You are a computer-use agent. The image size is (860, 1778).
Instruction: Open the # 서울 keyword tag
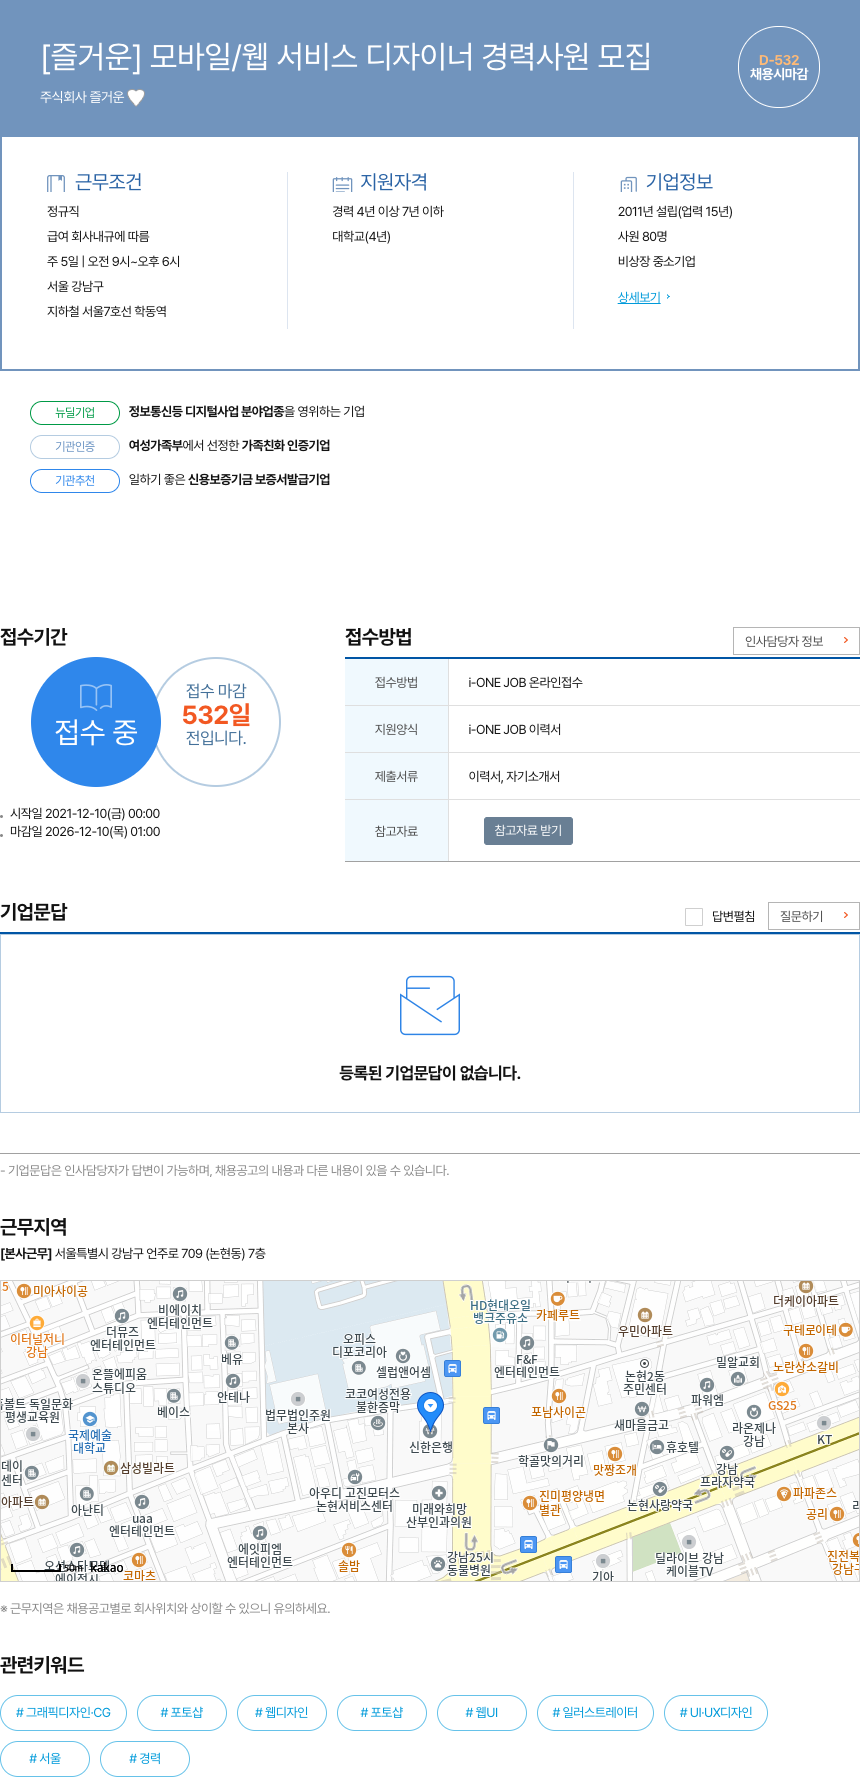pos(45,1758)
